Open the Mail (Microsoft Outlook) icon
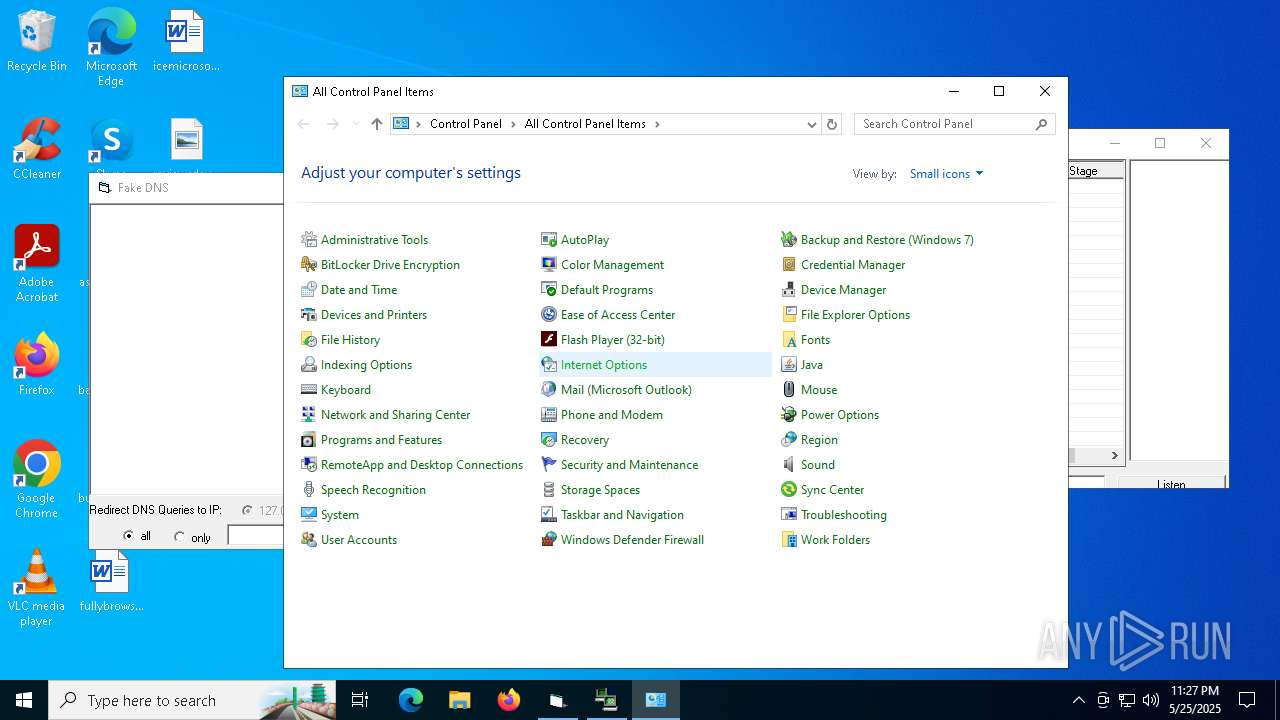The width and height of the screenshot is (1280, 720). pos(549,390)
